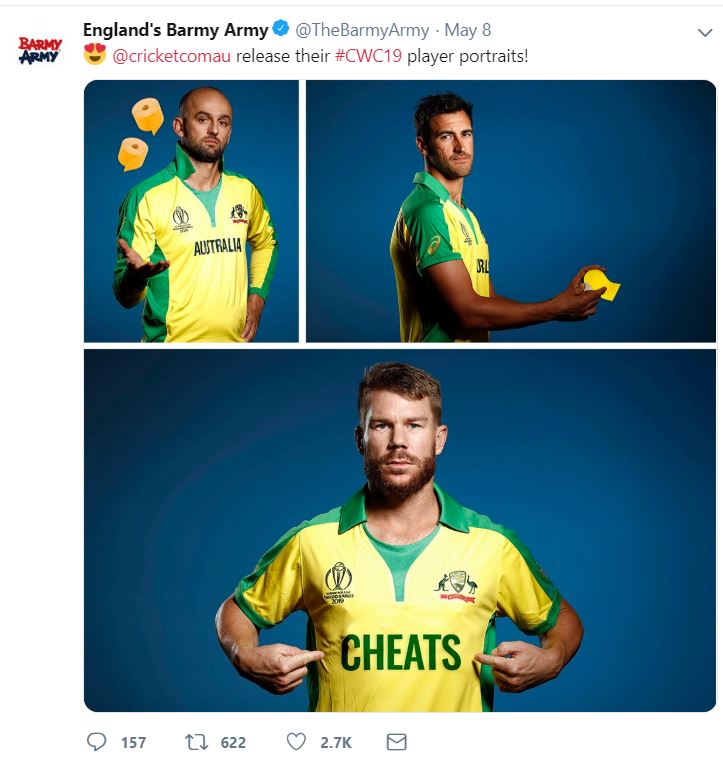The image size is (723, 760).
Task: Click the retweet arrows icon
Action: point(196,742)
